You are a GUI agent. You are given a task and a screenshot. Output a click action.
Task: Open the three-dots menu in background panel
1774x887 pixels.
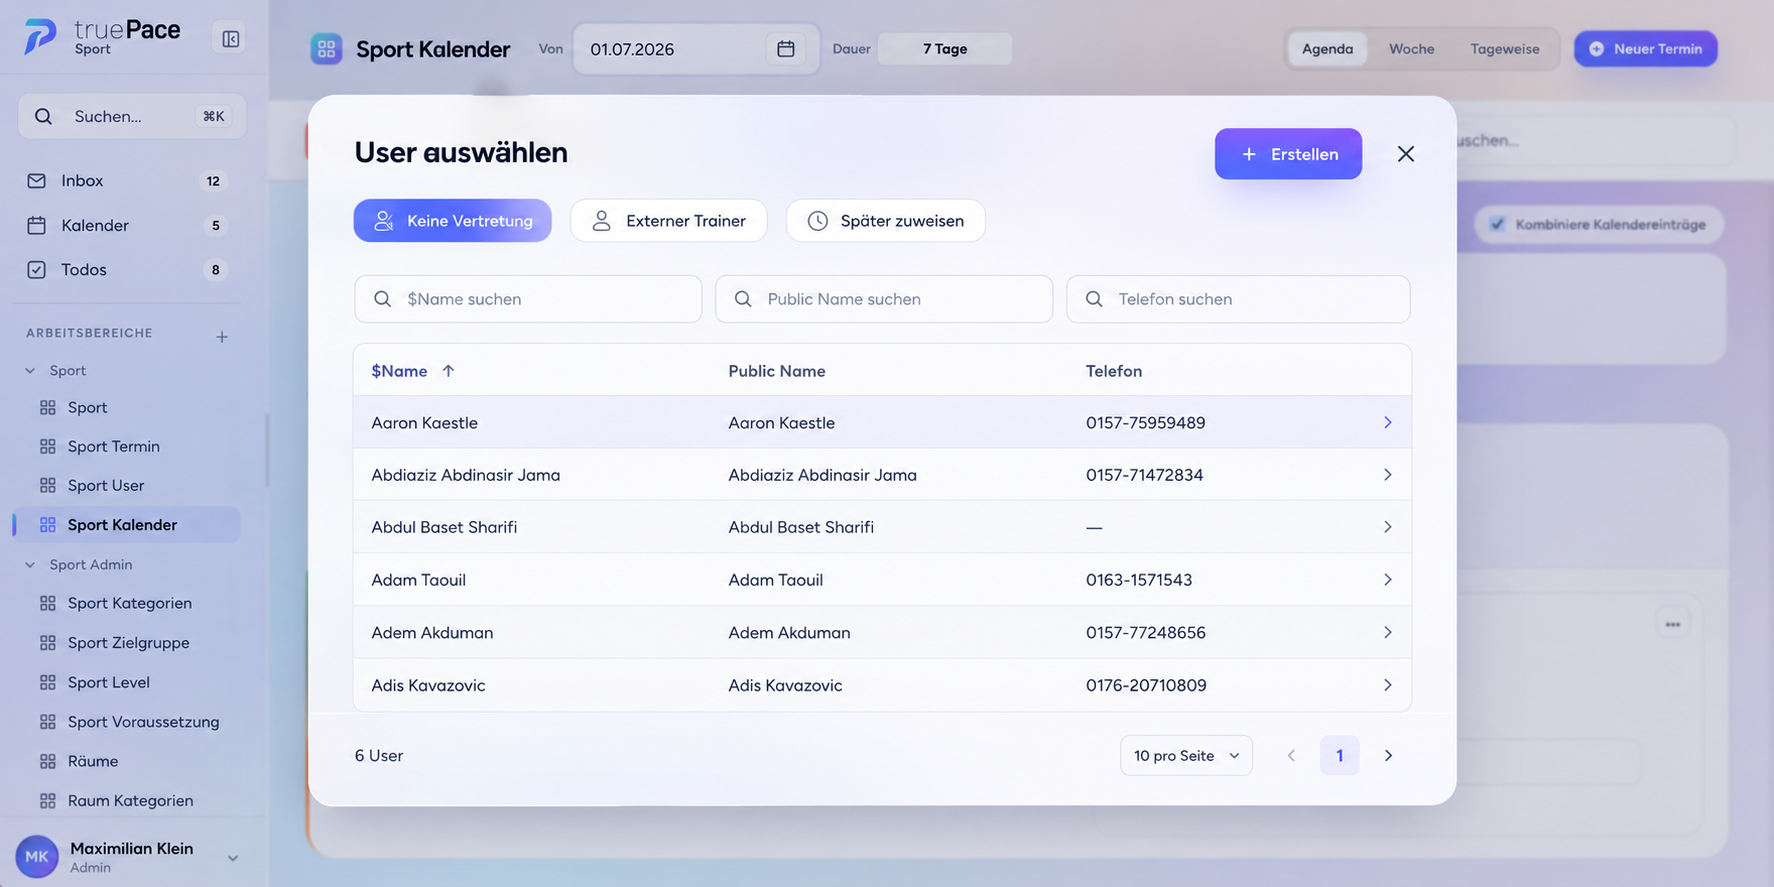coord(1673,624)
